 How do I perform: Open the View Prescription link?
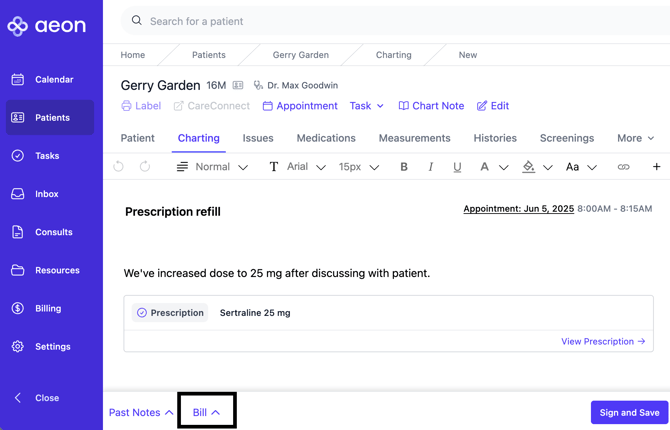[x=602, y=342]
